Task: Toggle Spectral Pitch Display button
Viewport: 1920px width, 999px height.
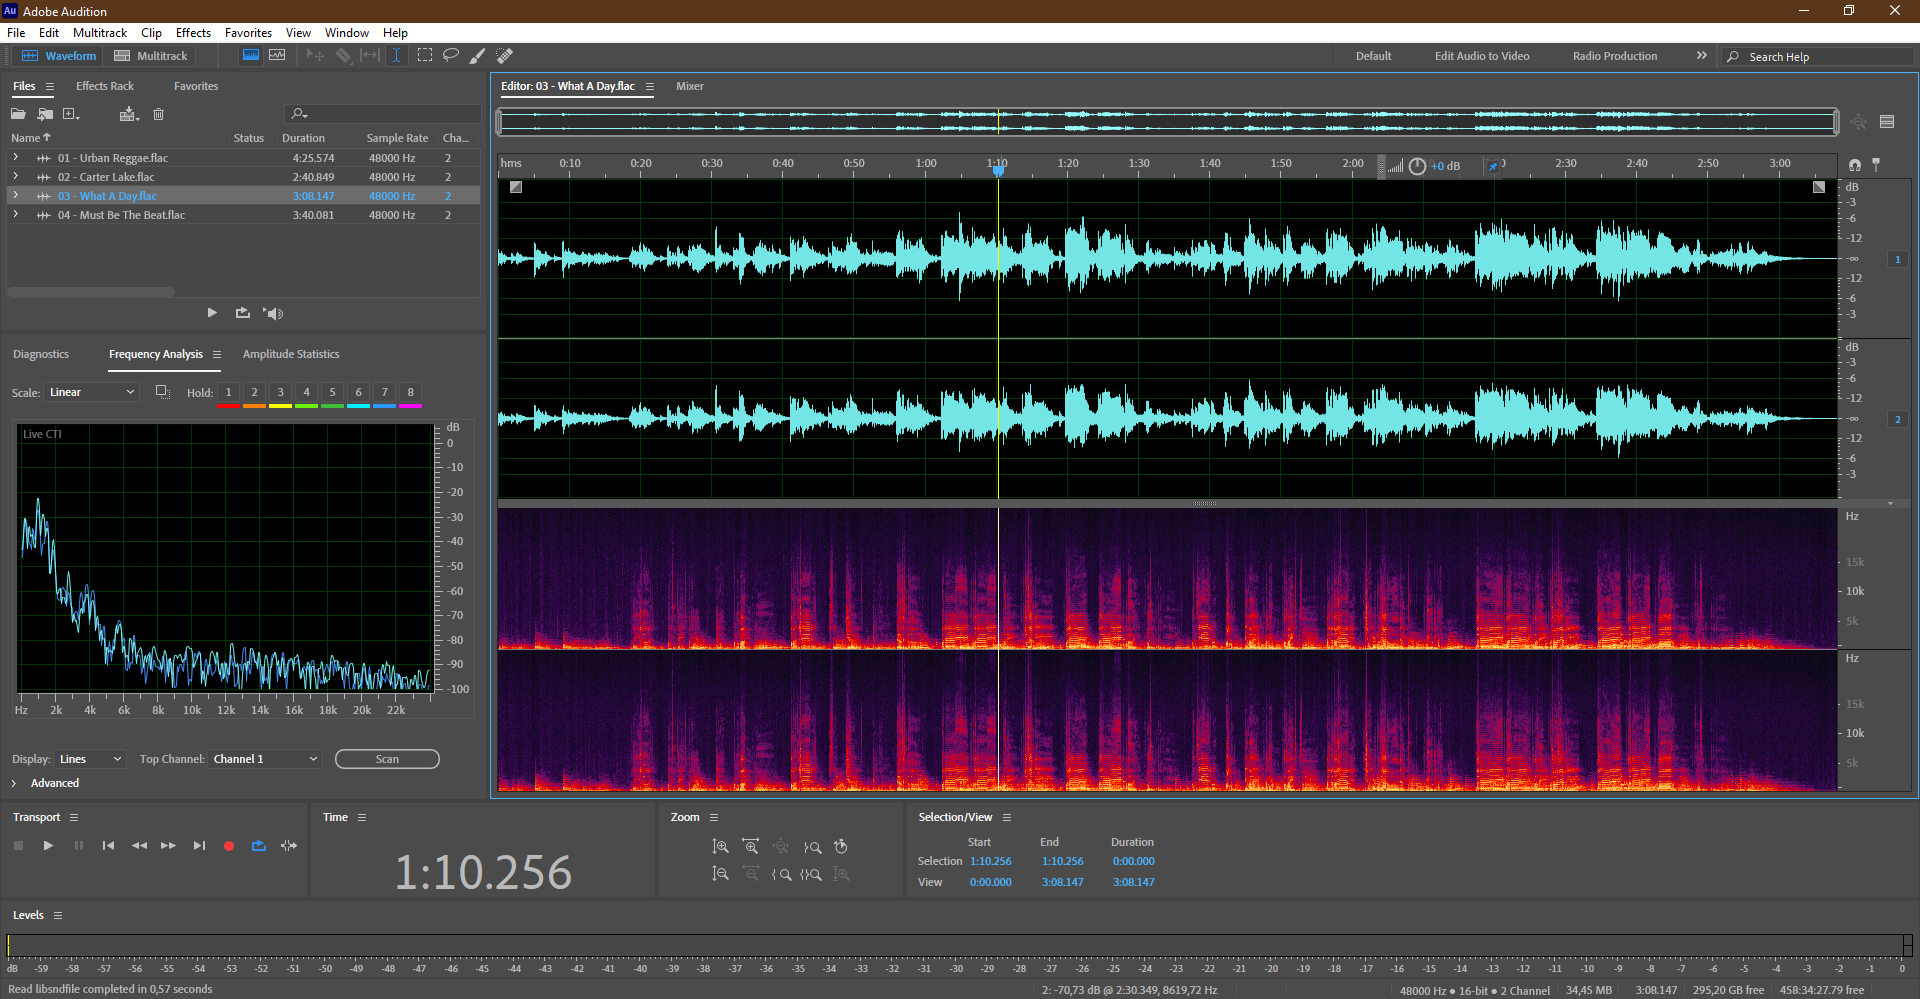Action: click(x=277, y=55)
